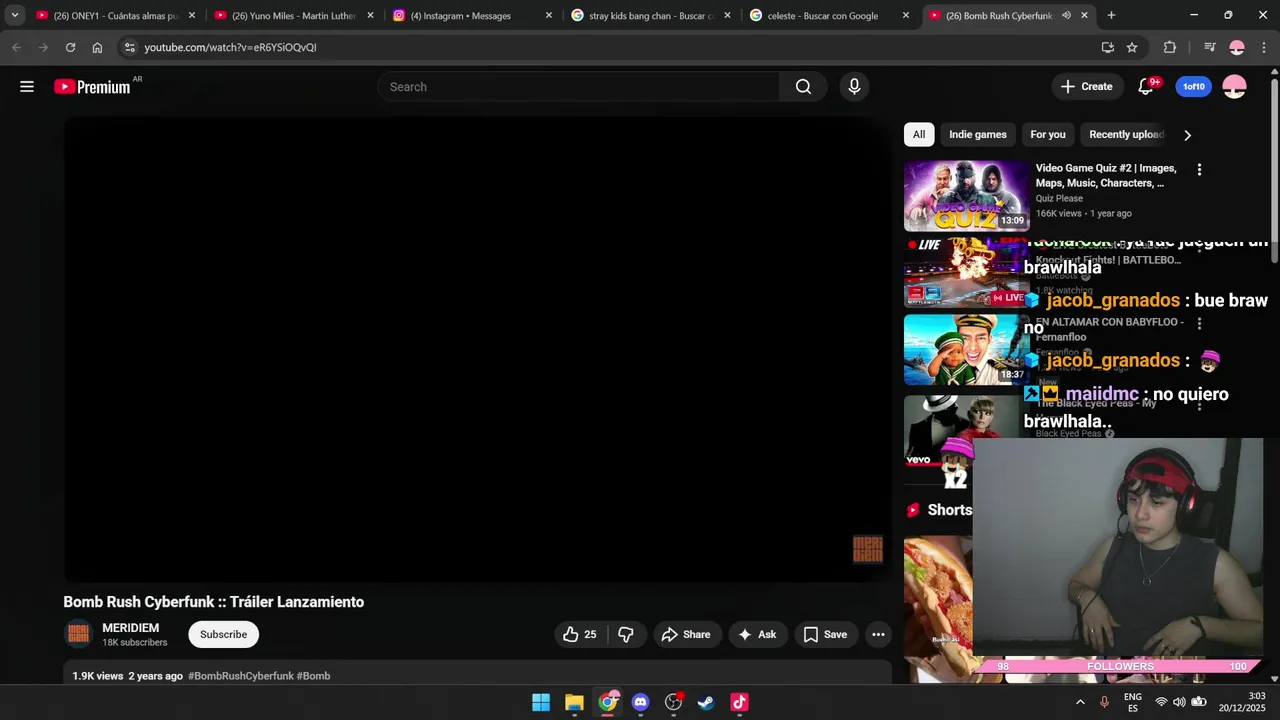Click the Ask button
This screenshot has width=1280, height=720.
pyautogui.click(x=757, y=634)
